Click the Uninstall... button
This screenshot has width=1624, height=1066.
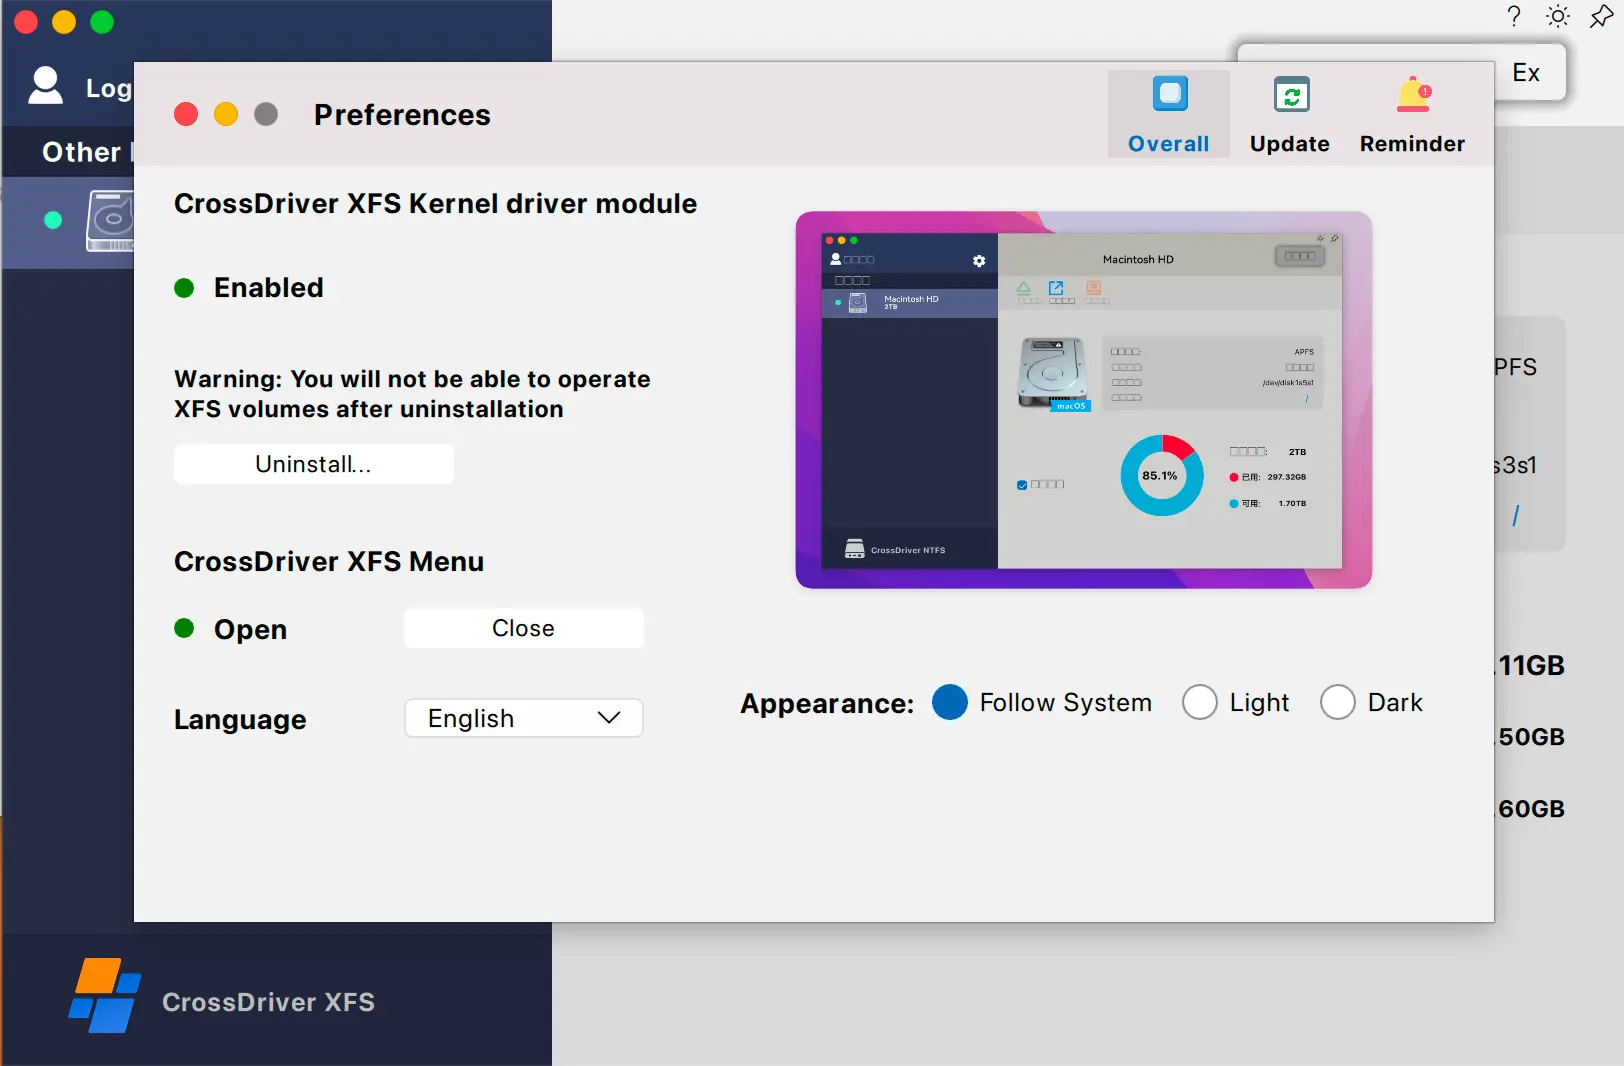pos(314,464)
